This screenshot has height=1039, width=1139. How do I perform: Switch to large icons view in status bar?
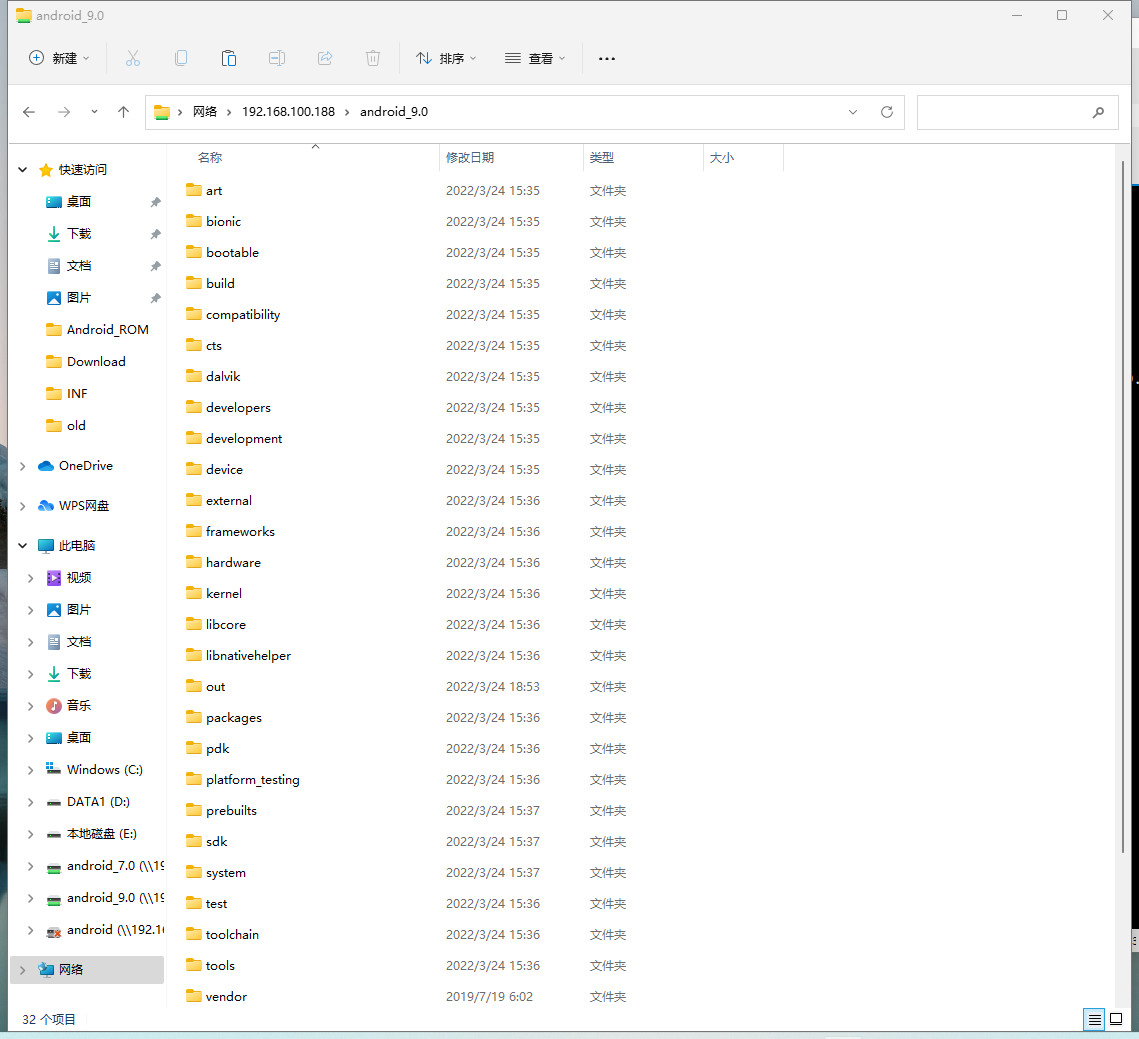(1116, 1019)
